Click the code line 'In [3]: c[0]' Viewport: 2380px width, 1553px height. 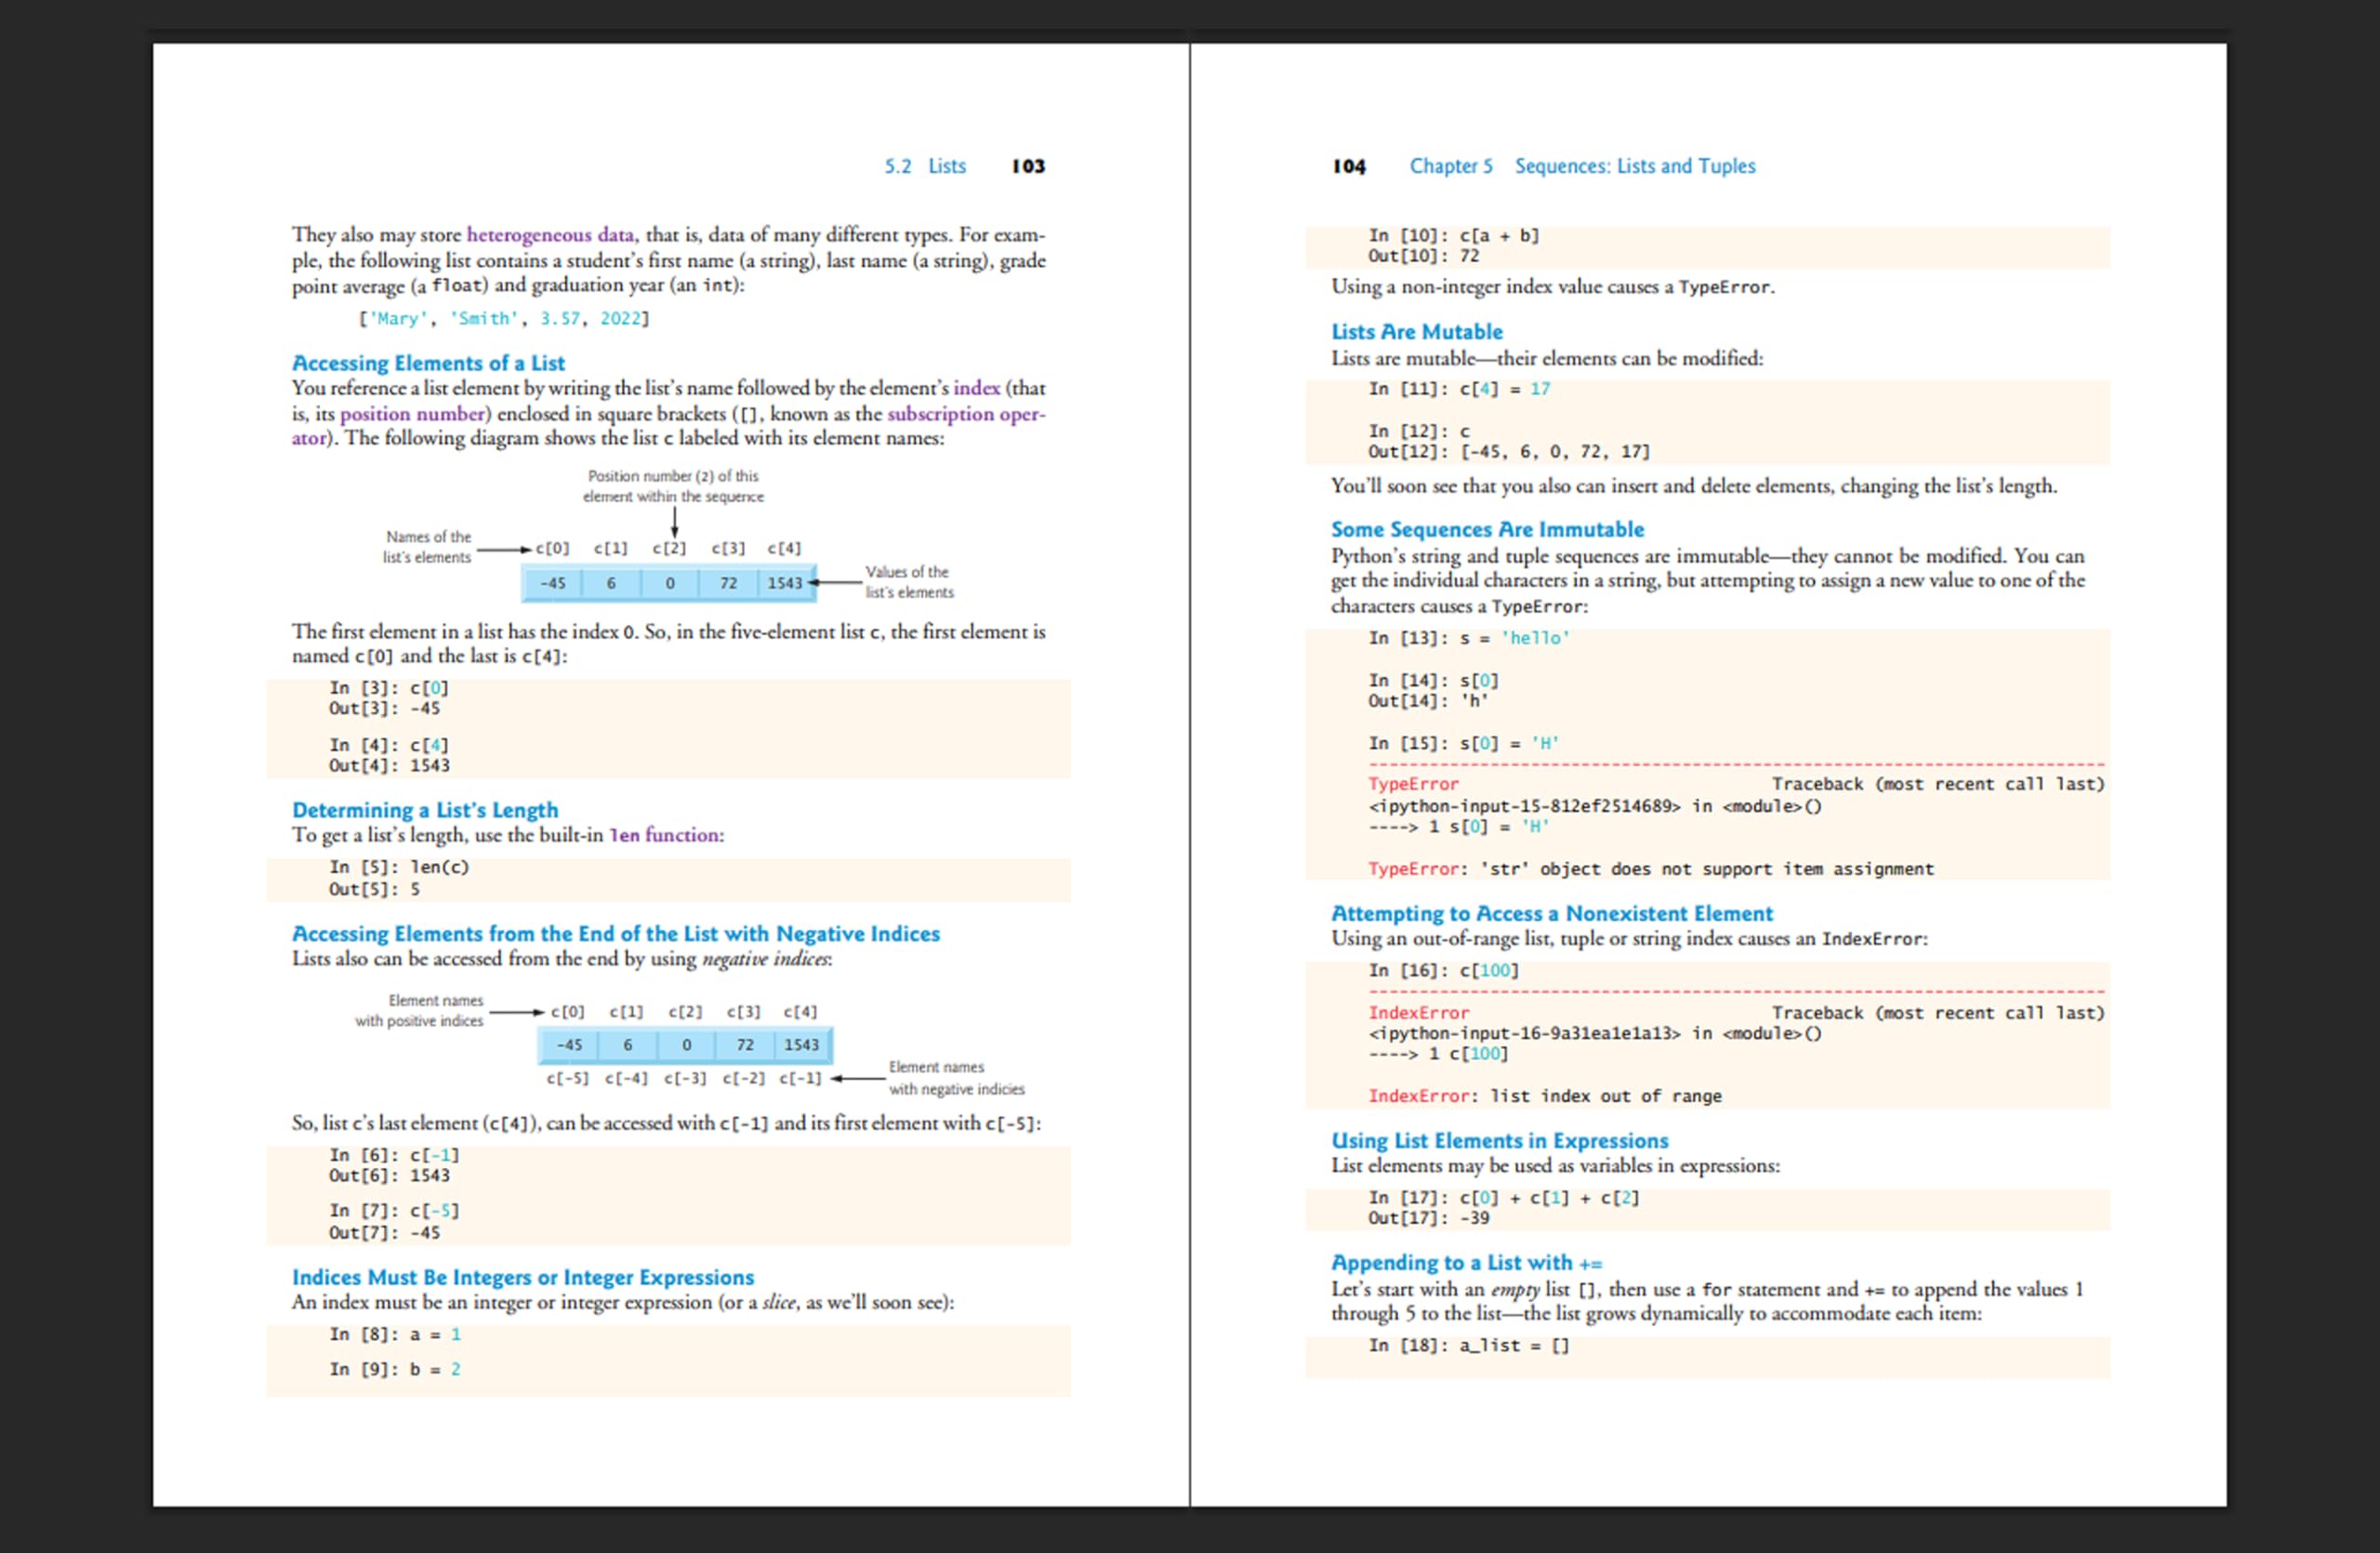coord(389,688)
